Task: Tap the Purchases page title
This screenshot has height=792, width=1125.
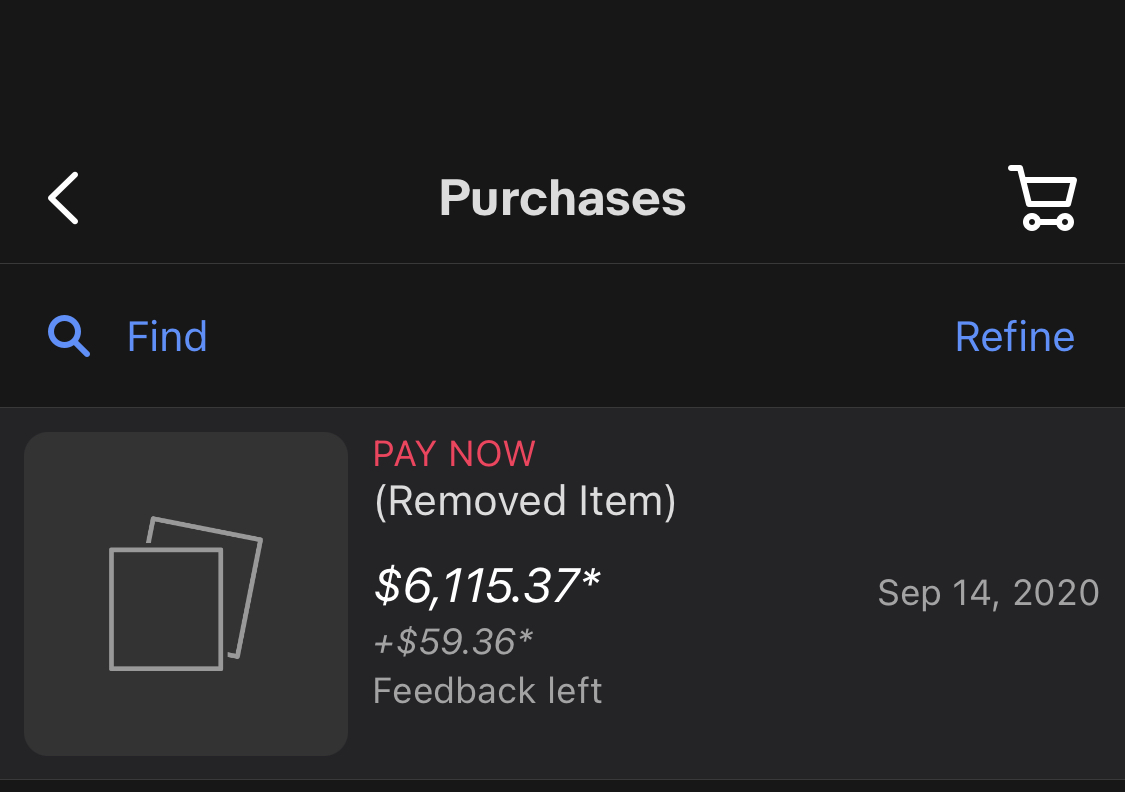Action: pos(562,198)
